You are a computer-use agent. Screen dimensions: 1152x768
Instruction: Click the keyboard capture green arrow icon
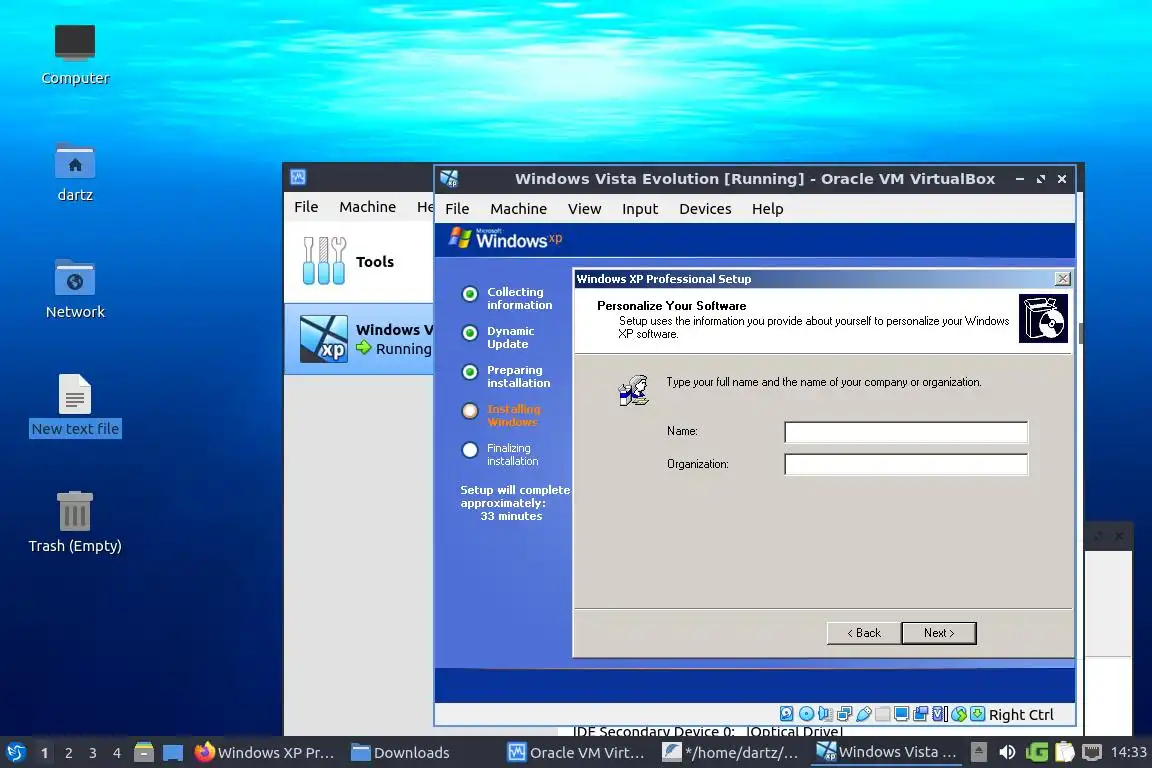tap(978, 714)
